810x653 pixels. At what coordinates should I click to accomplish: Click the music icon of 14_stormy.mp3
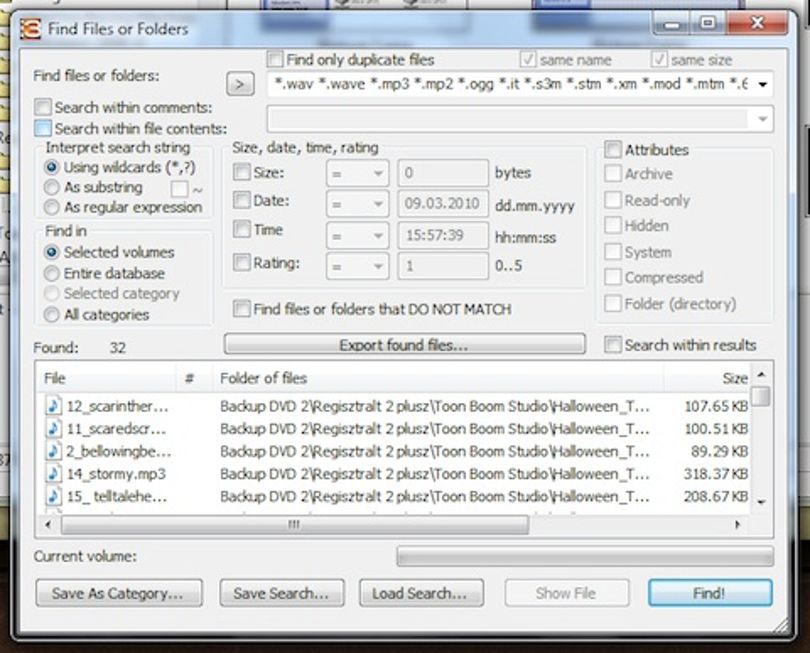[x=53, y=474]
